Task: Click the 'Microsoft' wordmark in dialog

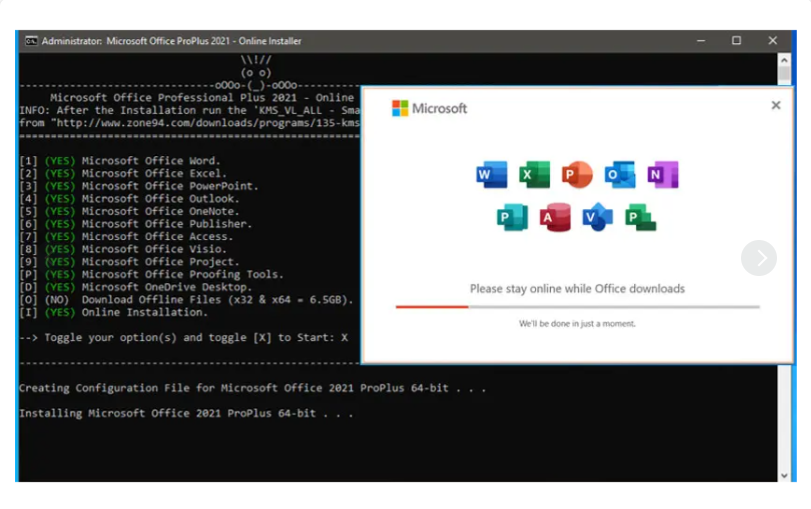Action: (x=439, y=108)
